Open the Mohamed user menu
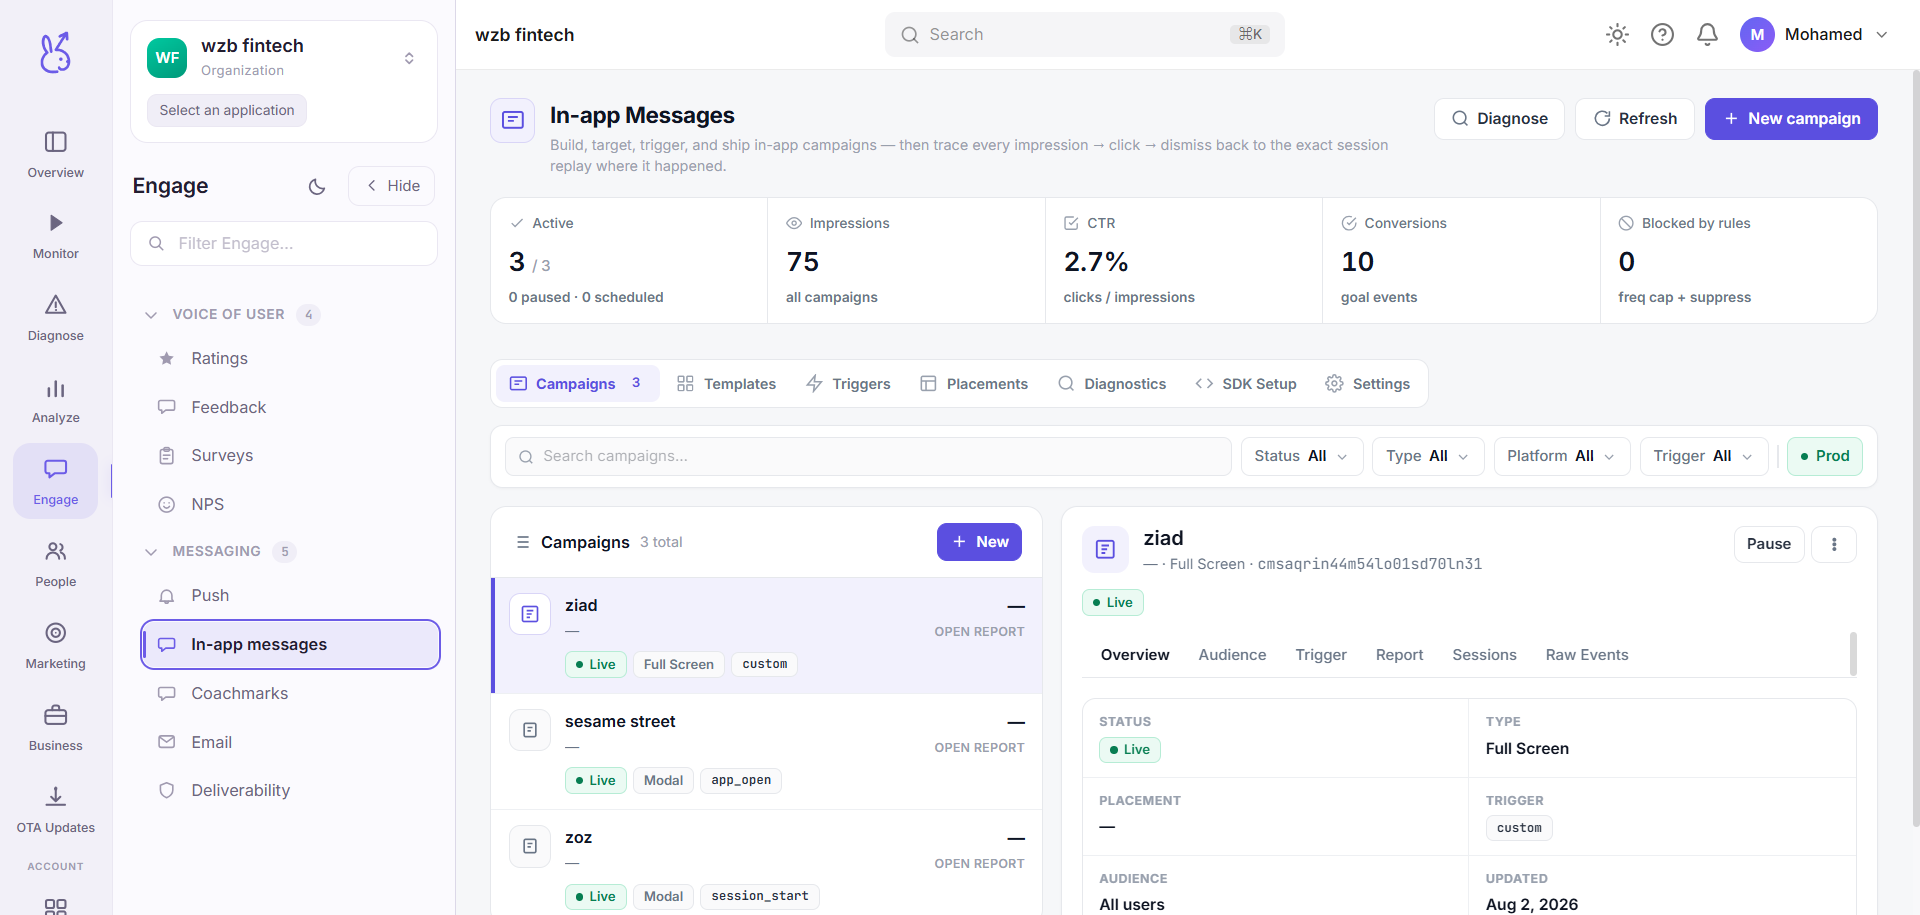Screen dimensions: 1920x915 tap(1814, 35)
